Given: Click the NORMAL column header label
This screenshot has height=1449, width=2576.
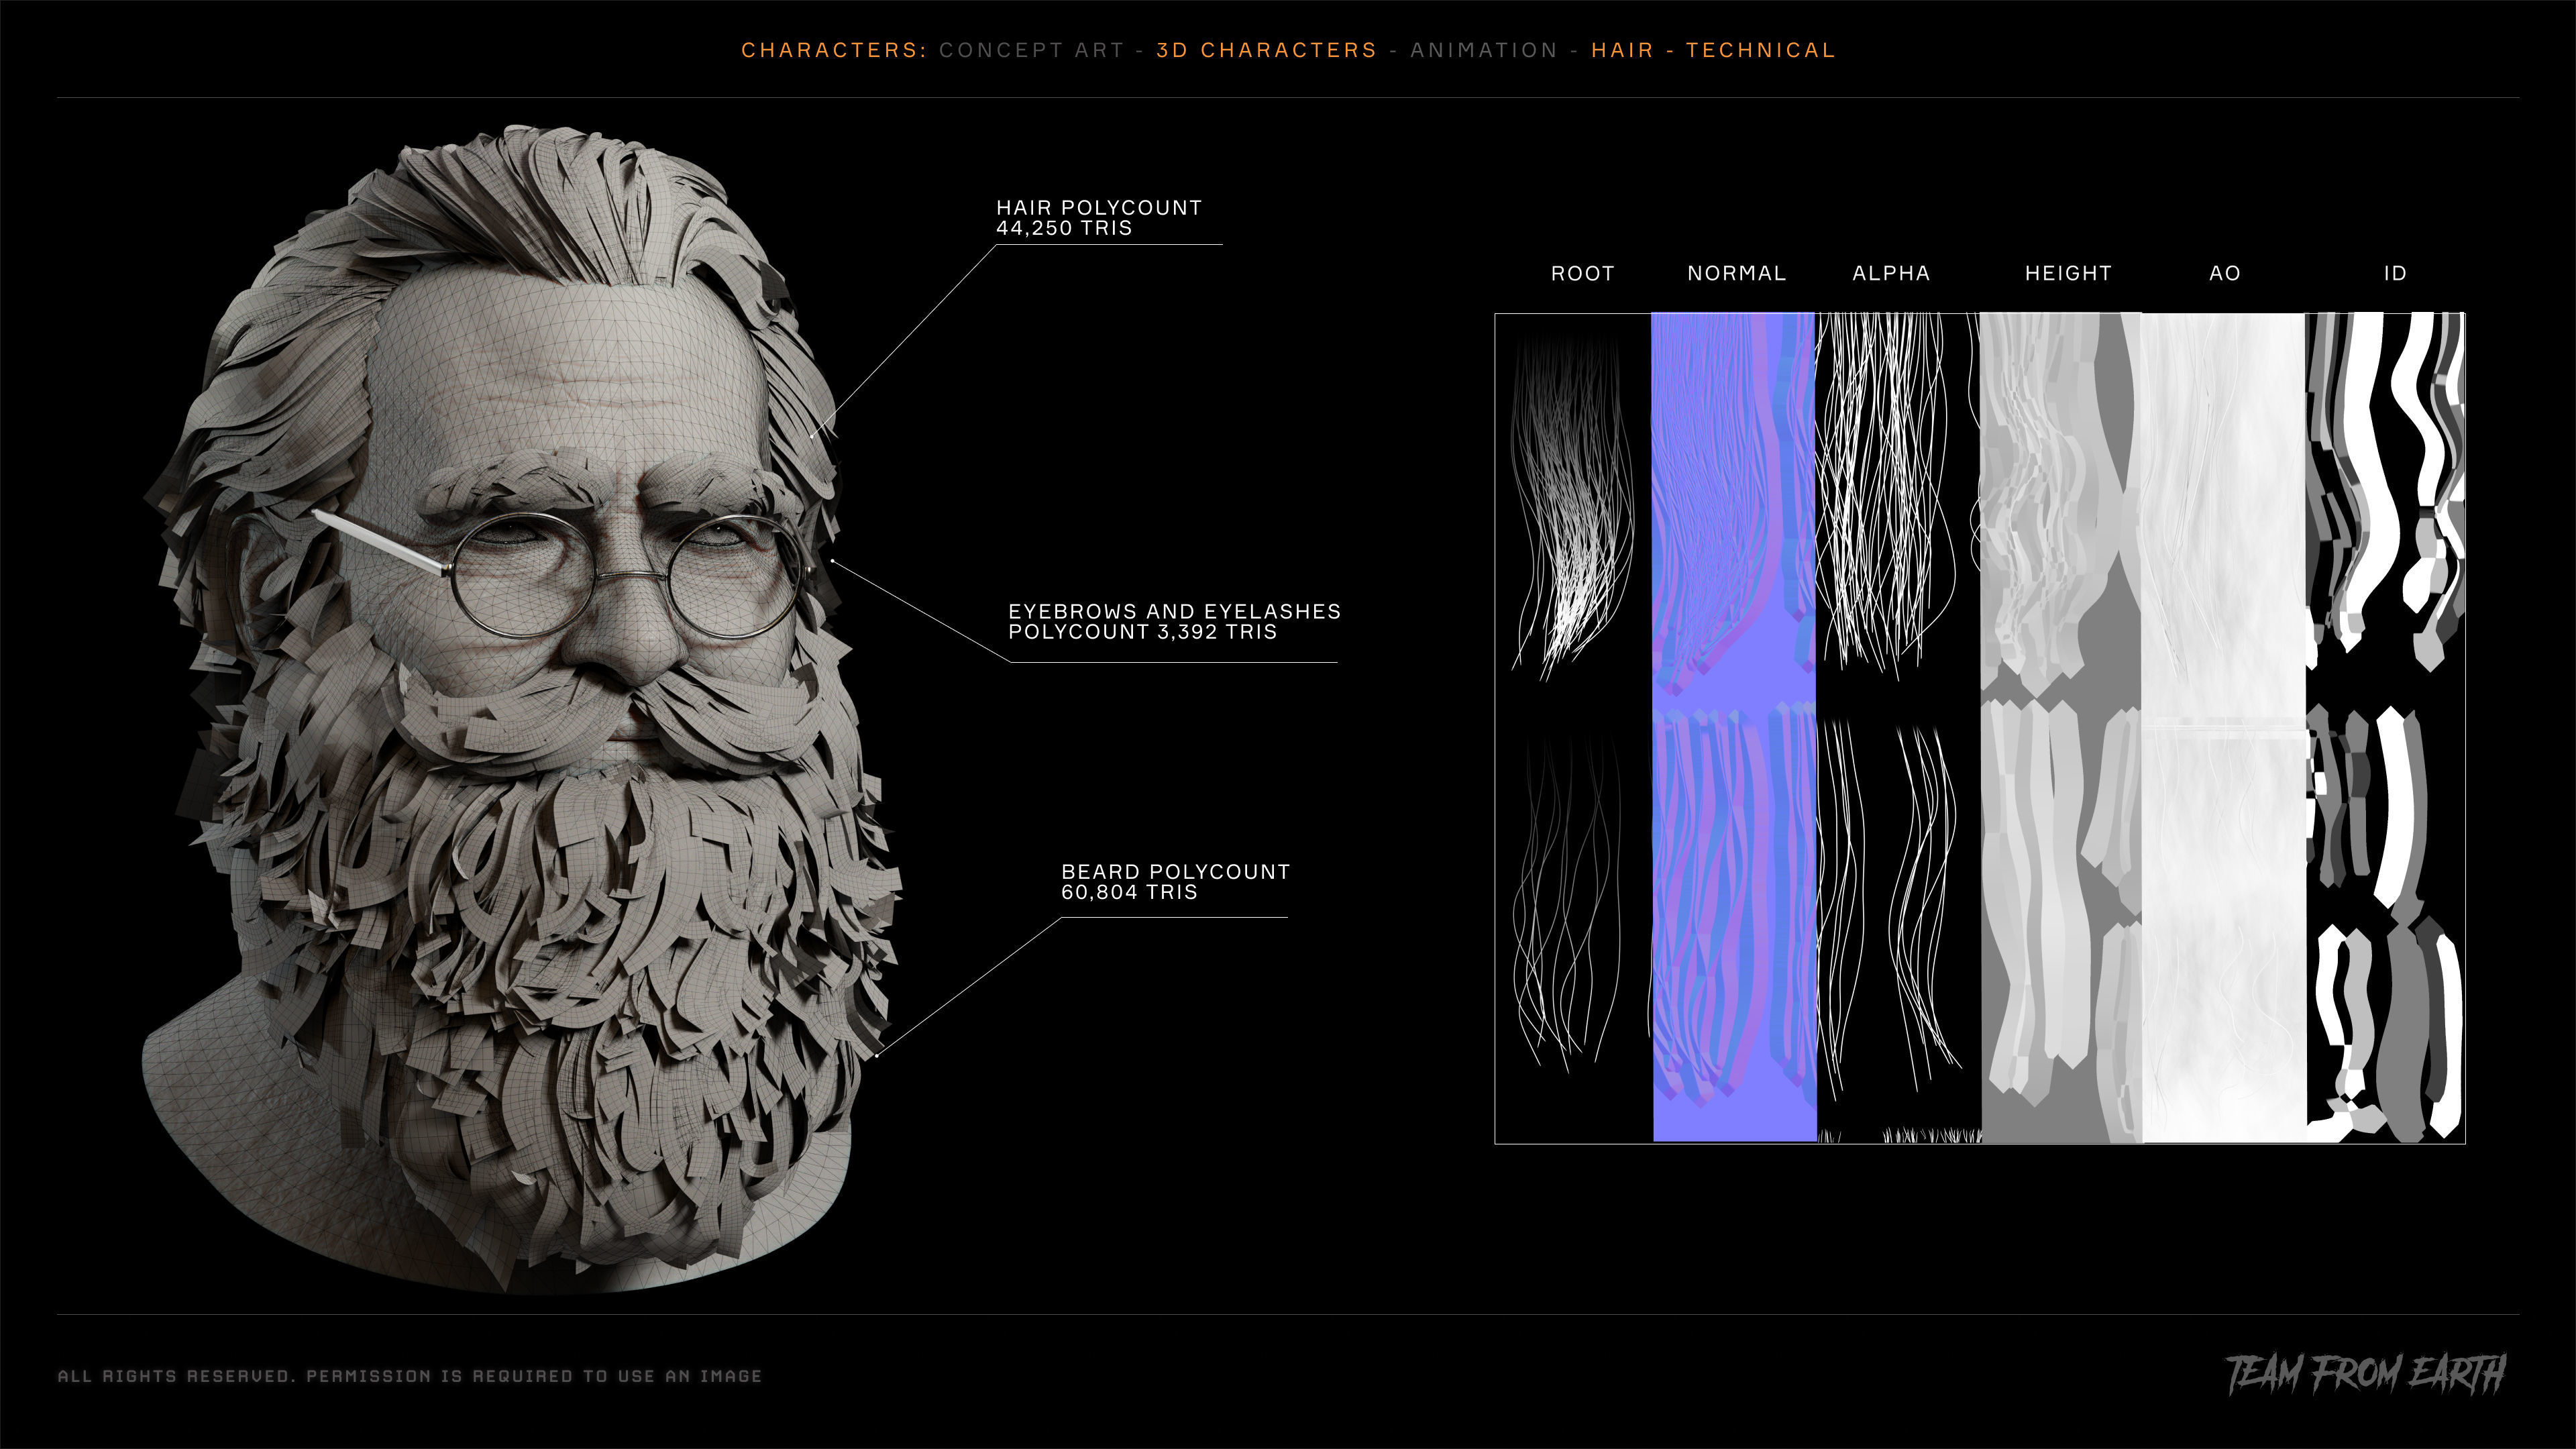Looking at the screenshot, I should pyautogui.click(x=1736, y=273).
